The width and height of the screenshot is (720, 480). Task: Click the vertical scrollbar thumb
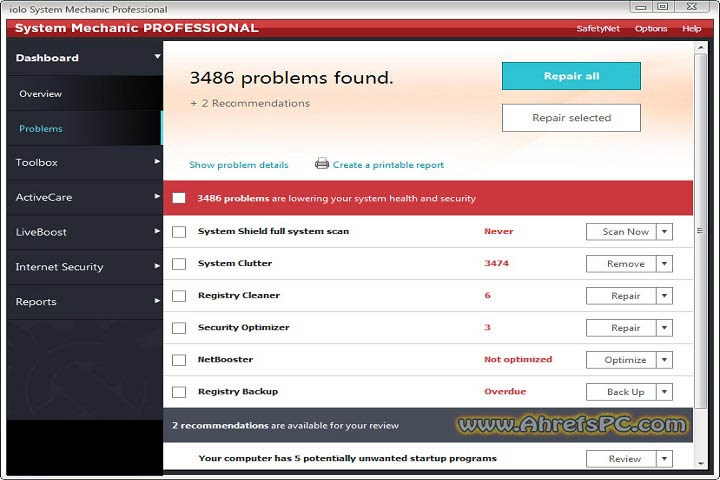pyautogui.click(x=700, y=231)
